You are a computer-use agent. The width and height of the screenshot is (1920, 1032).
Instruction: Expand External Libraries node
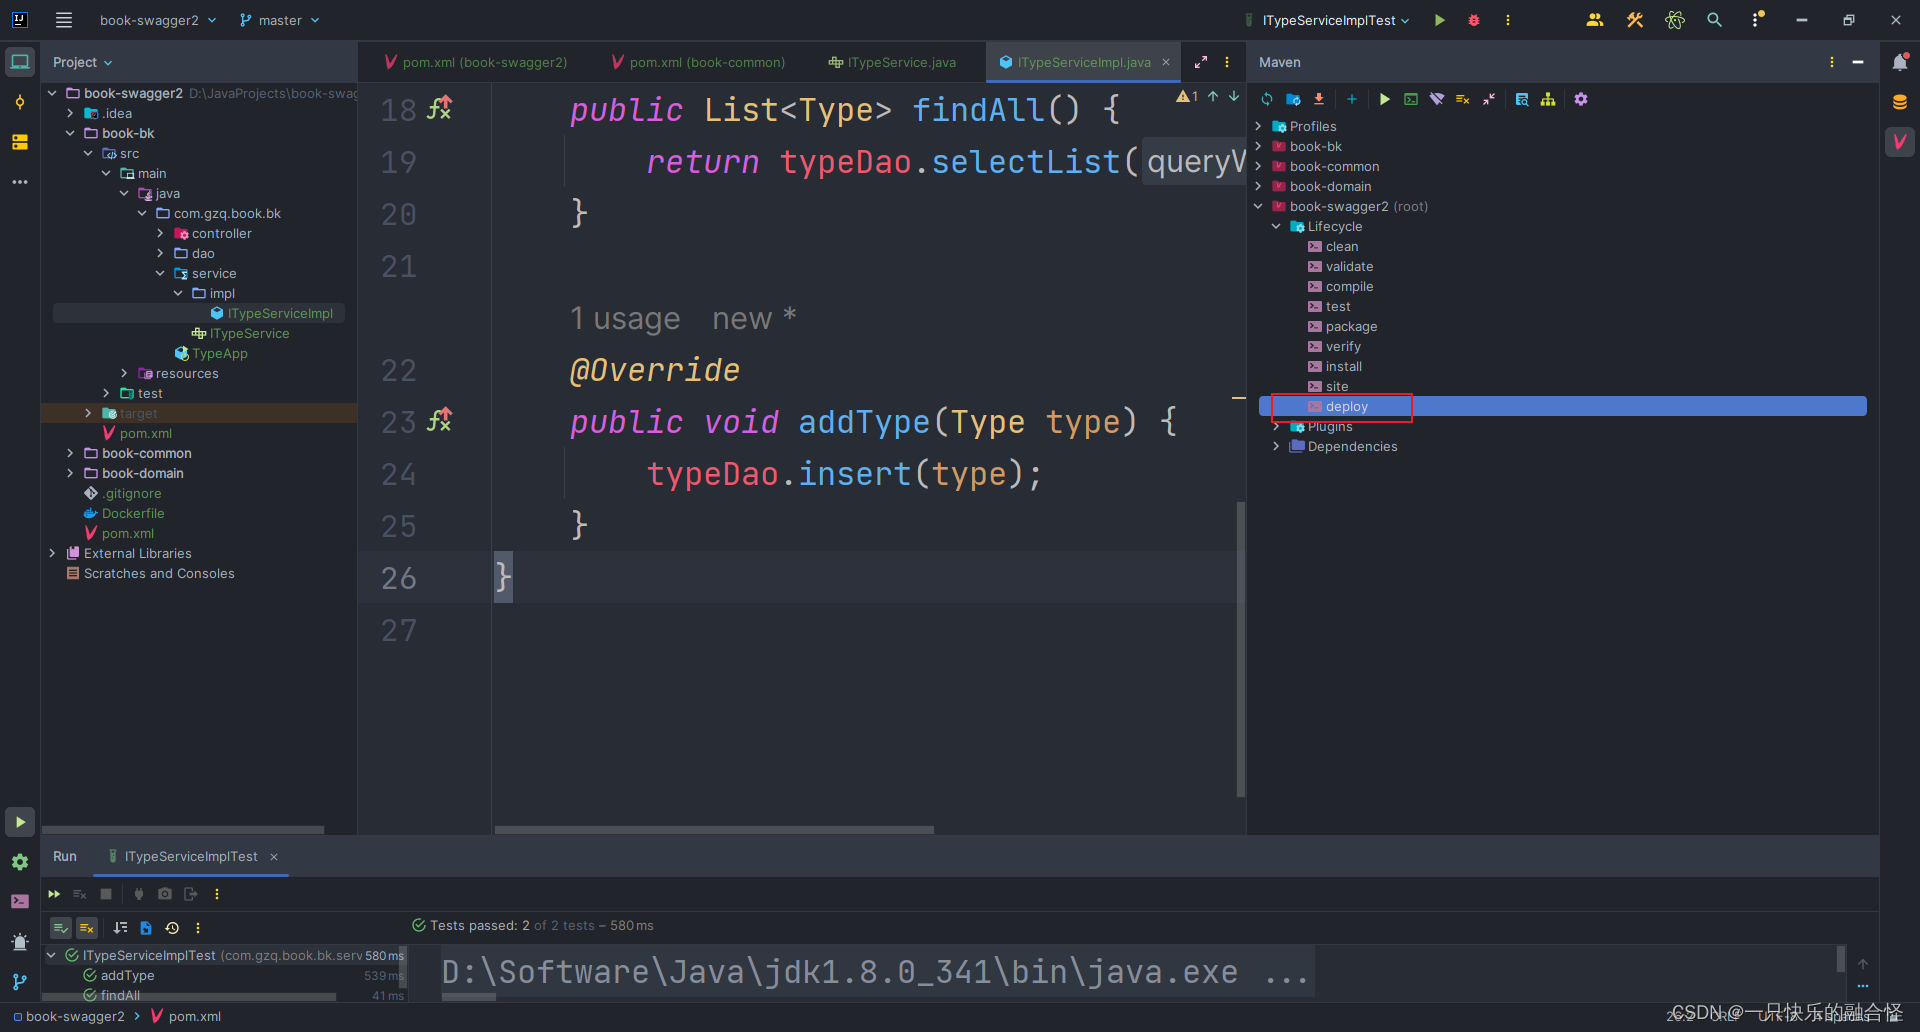(52, 553)
